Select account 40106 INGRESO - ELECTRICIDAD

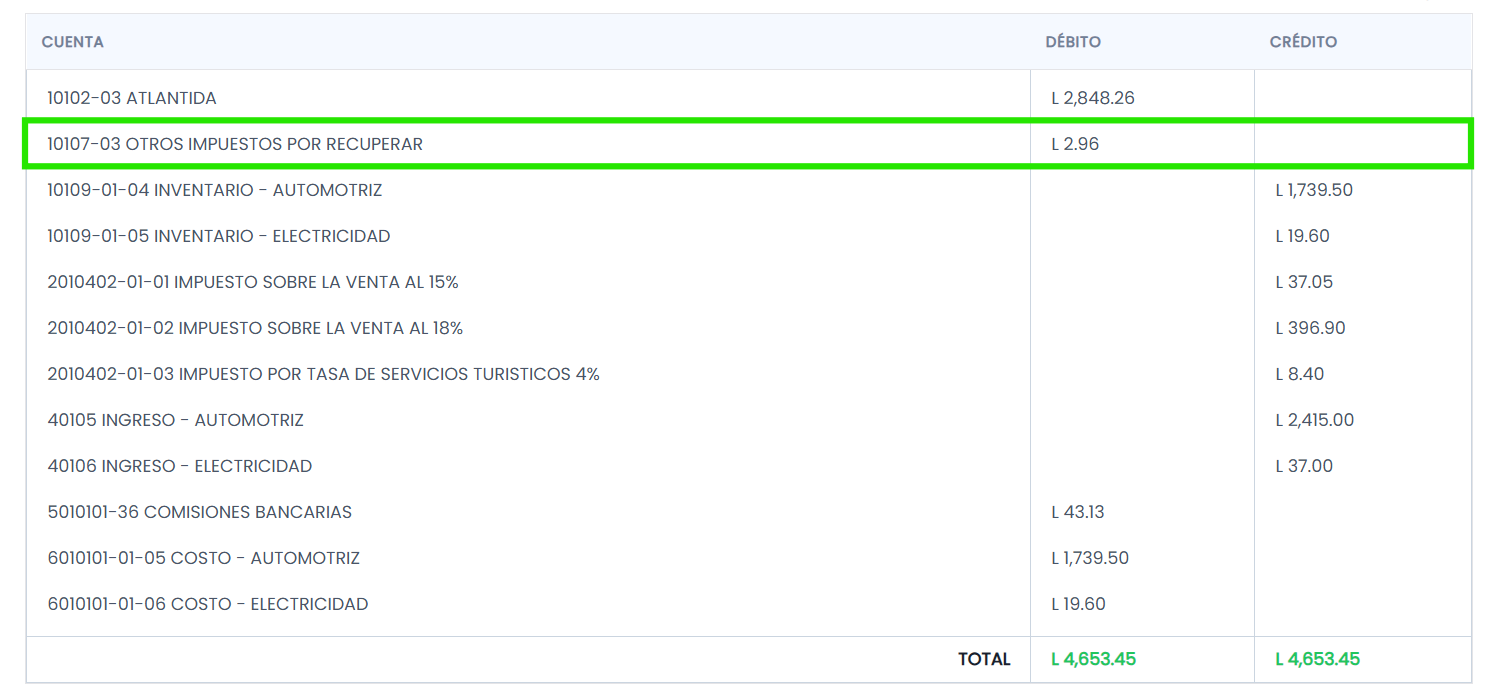click(180, 466)
